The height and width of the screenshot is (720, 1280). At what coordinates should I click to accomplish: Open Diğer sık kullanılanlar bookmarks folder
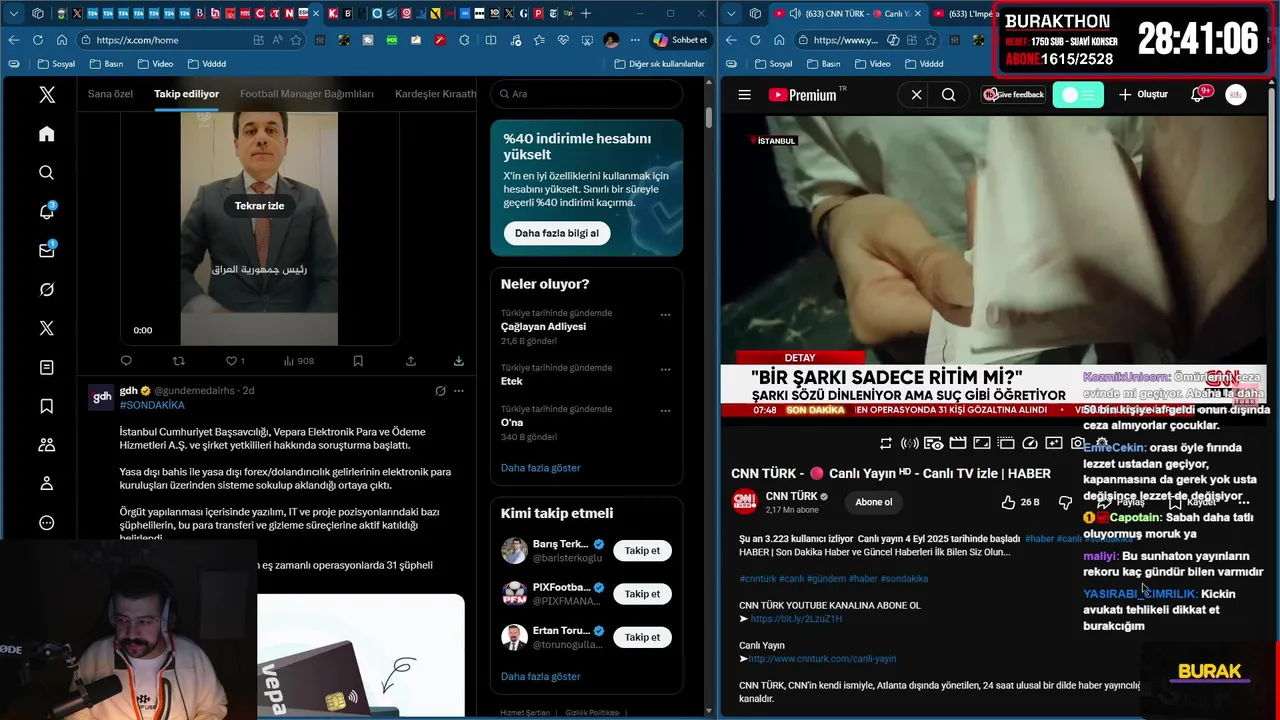pos(659,64)
